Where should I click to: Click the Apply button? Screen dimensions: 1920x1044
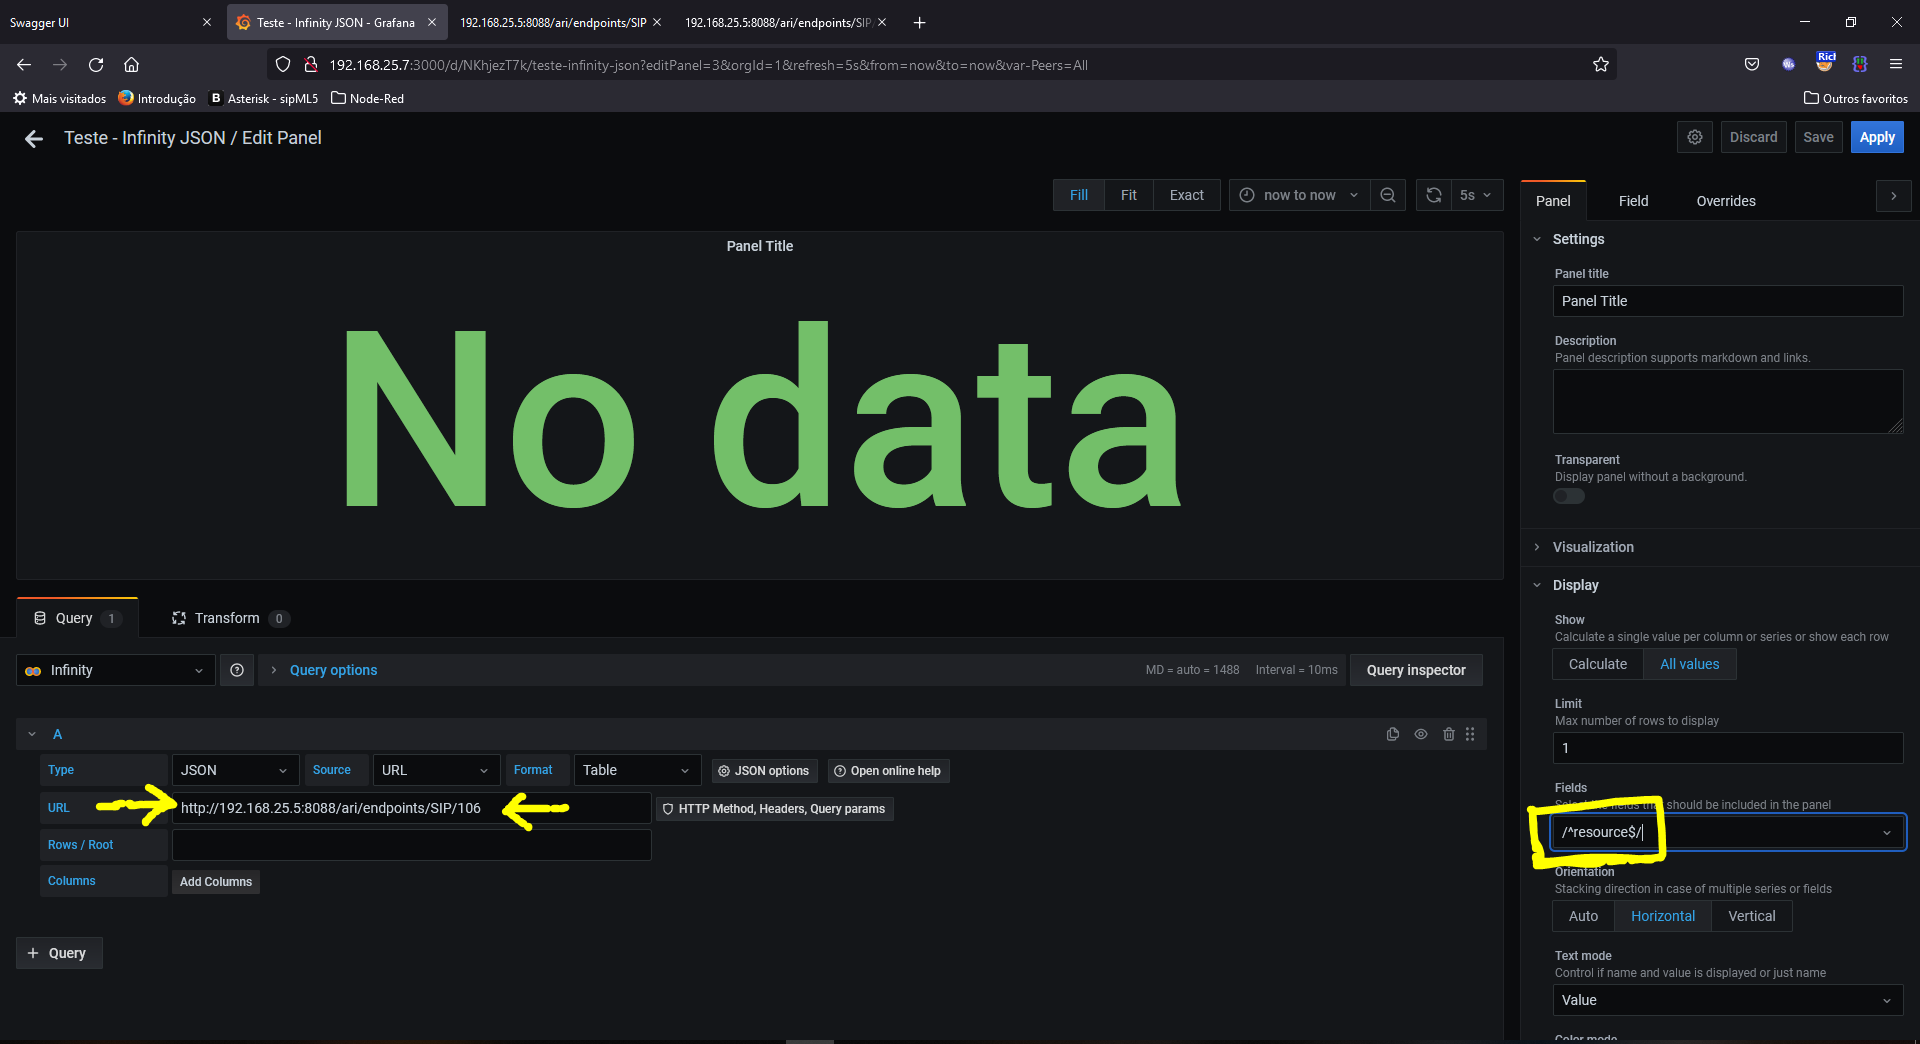pos(1876,137)
